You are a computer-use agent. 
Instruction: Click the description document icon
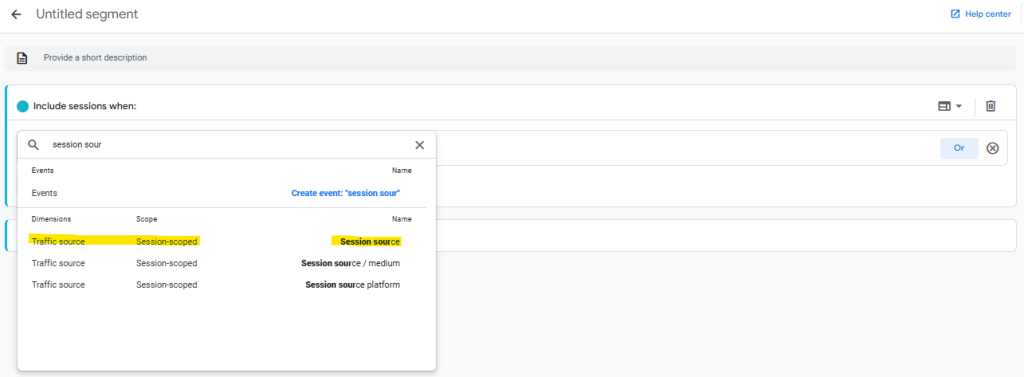pyautogui.click(x=22, y=58)
